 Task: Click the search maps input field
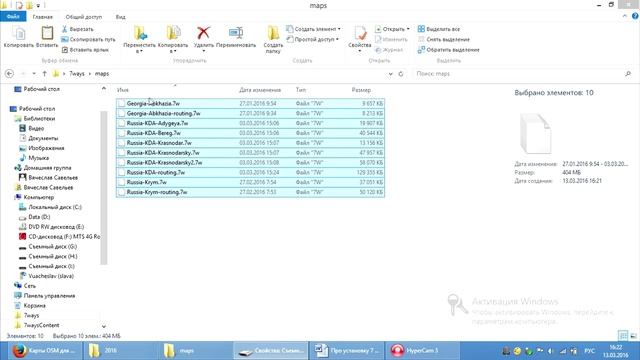click(518, 74)
